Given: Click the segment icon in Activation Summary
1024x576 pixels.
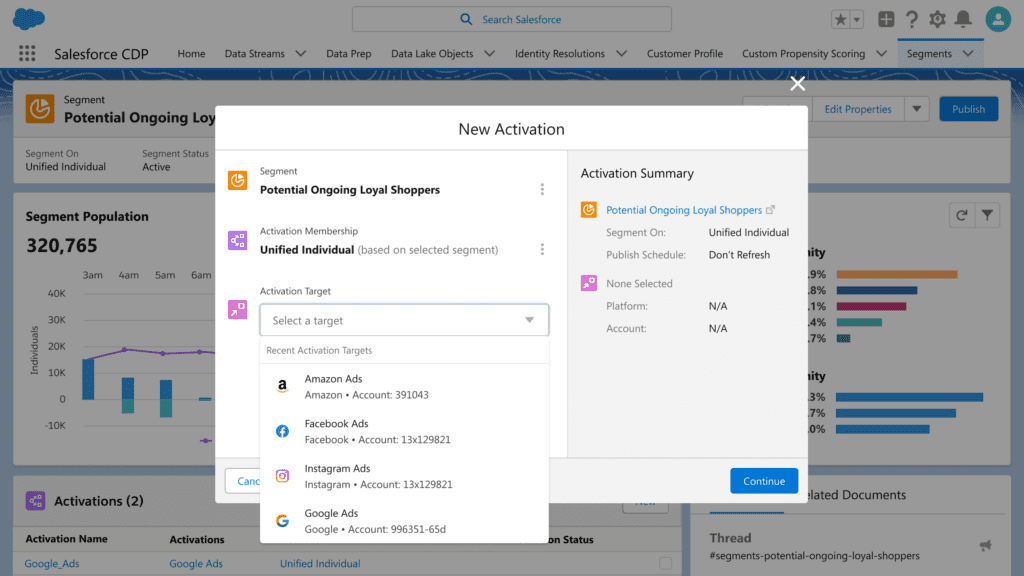Looking at the screenshot, I should 589,210.
